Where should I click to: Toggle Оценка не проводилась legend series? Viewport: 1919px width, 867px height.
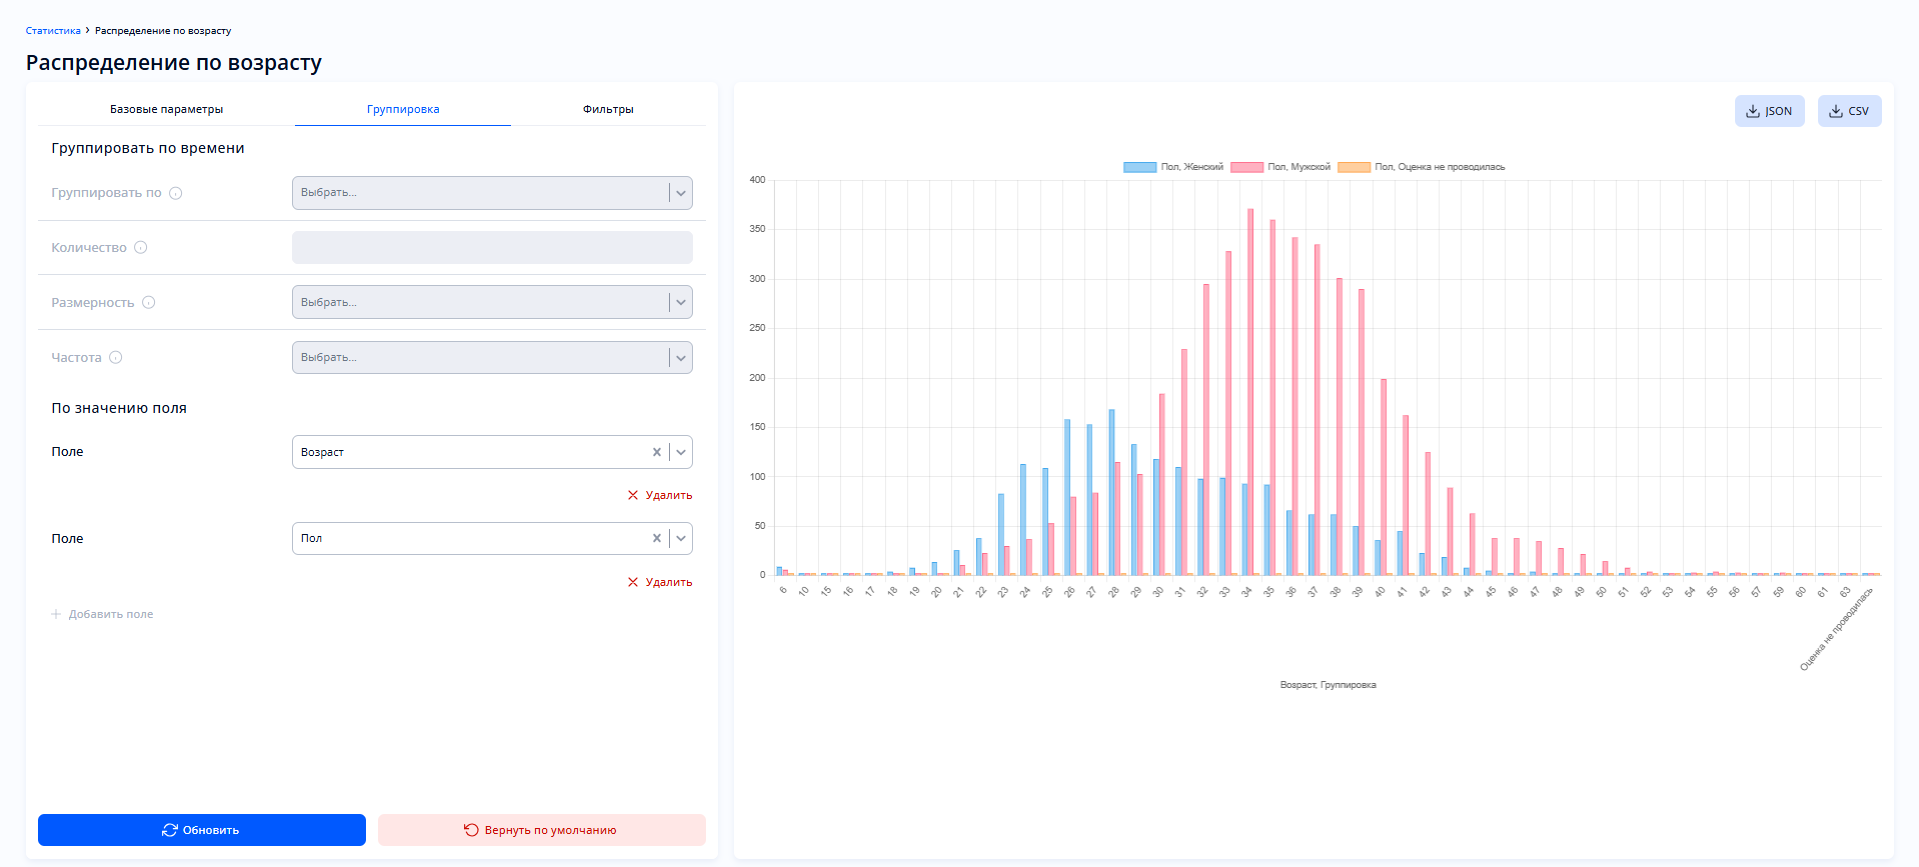click(1421, 167)
